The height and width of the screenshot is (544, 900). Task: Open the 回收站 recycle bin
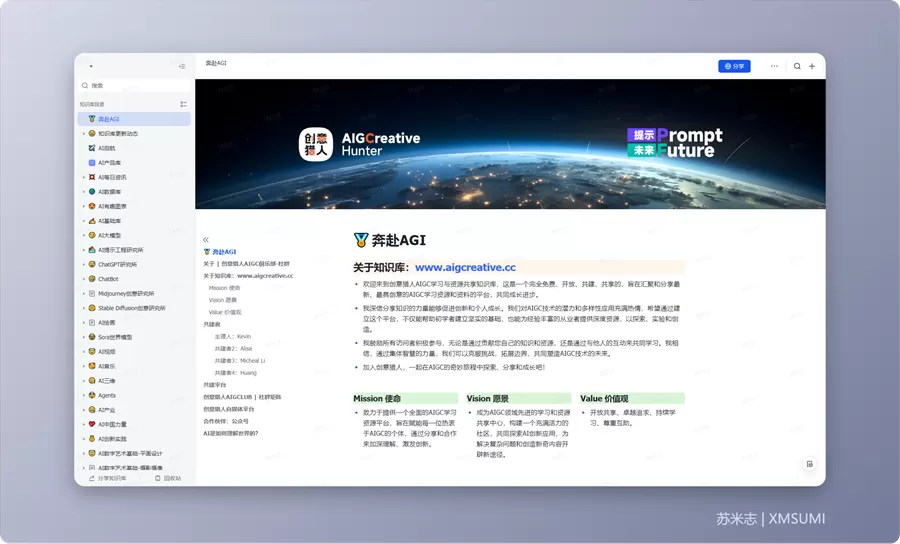(168, 478)
